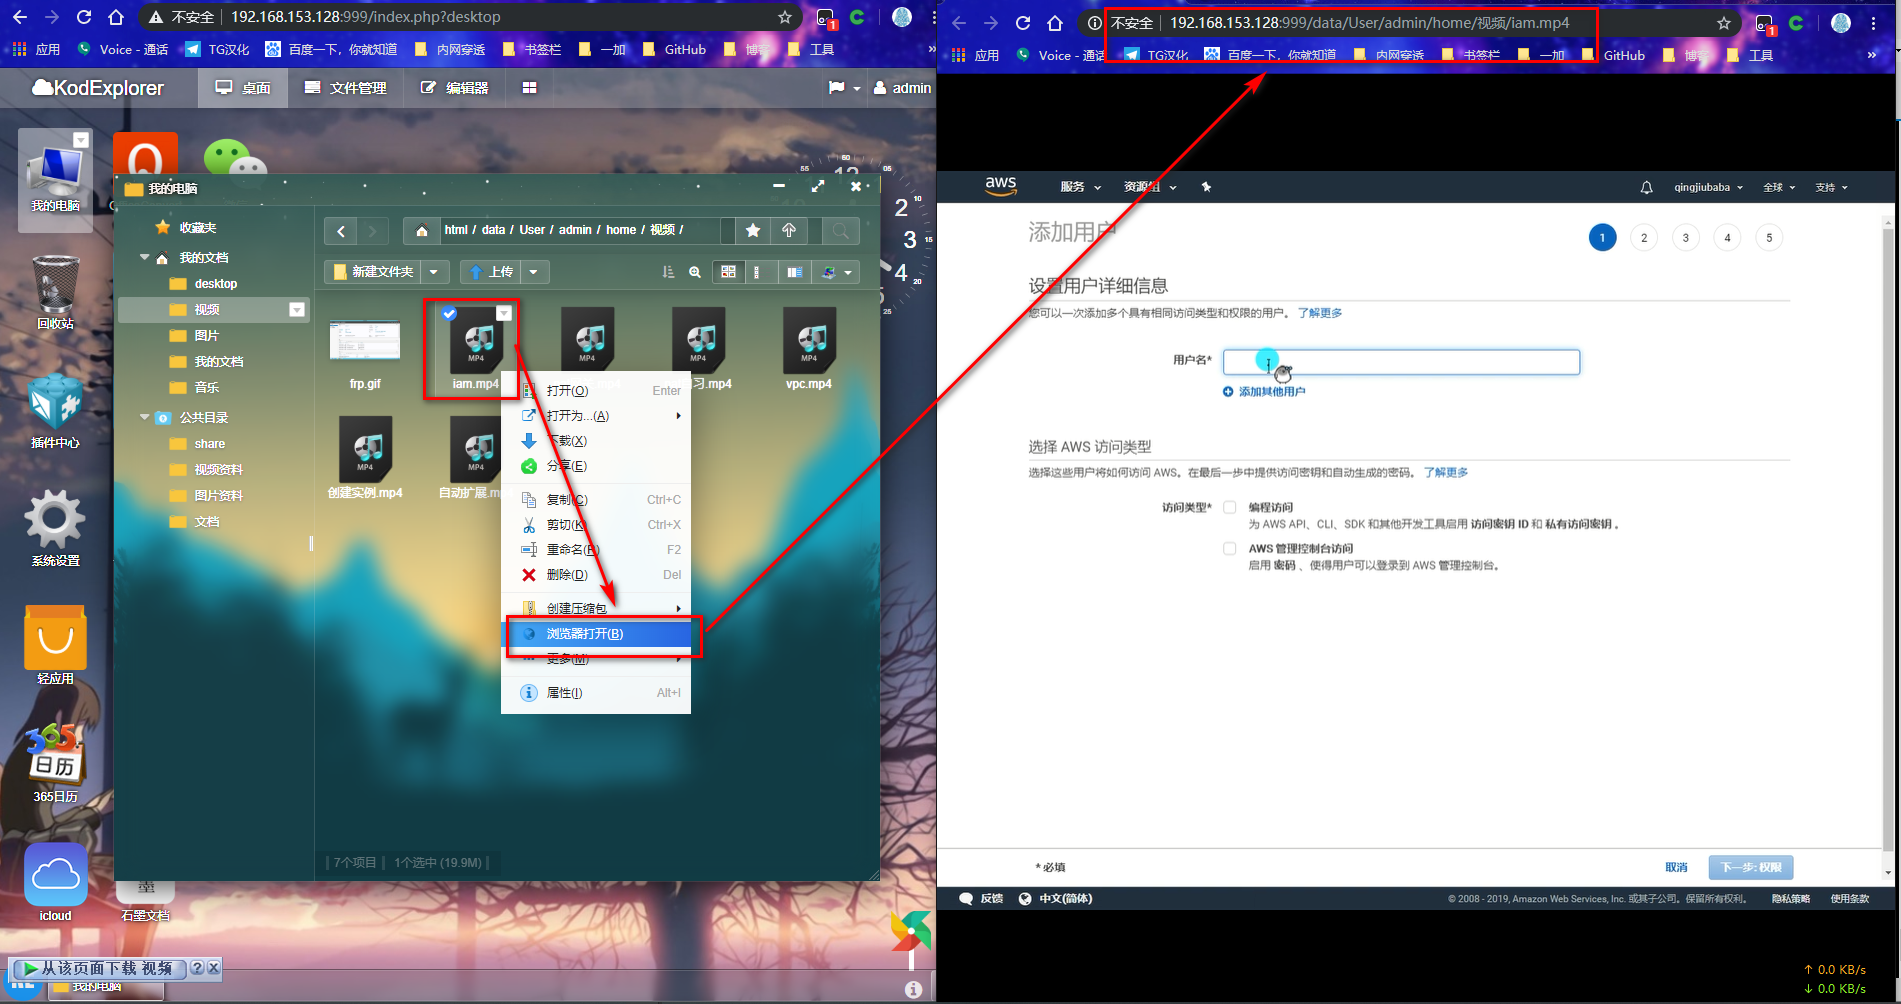This screenshot has width=1901, height=1004.
Task: Open the System Settings (系统设置) gear icon
Action: click(56, 528)
